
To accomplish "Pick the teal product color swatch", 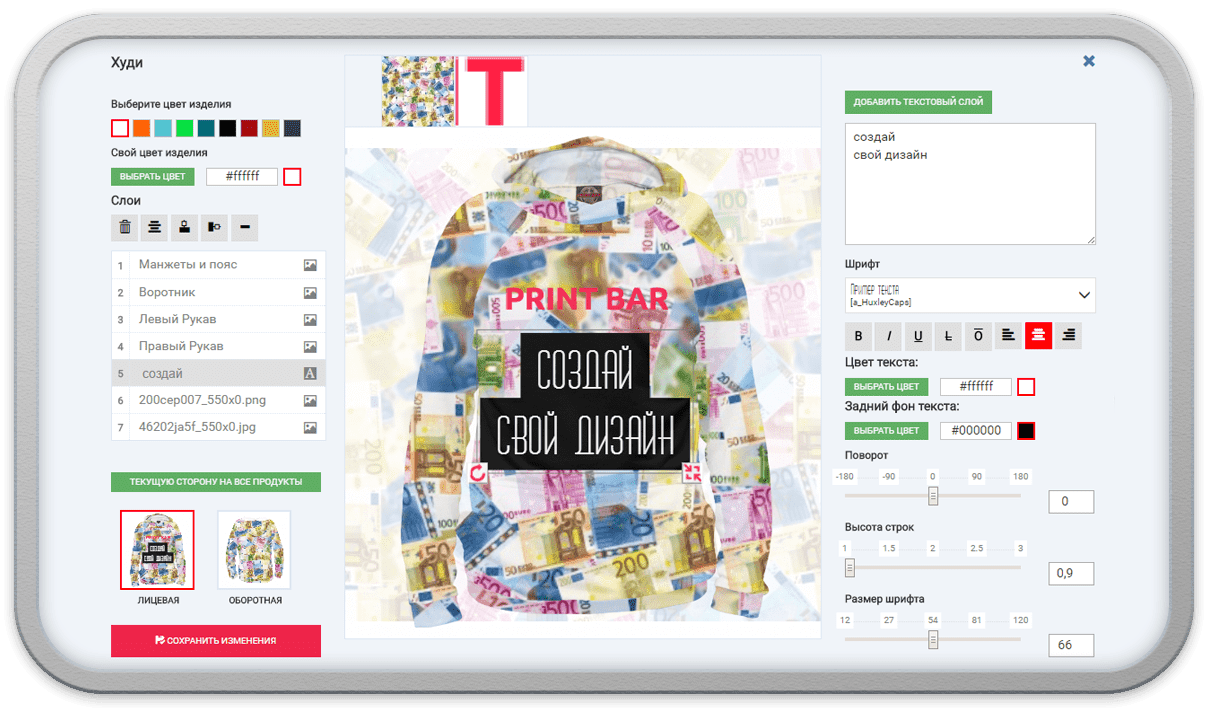I will click(206, 128).
